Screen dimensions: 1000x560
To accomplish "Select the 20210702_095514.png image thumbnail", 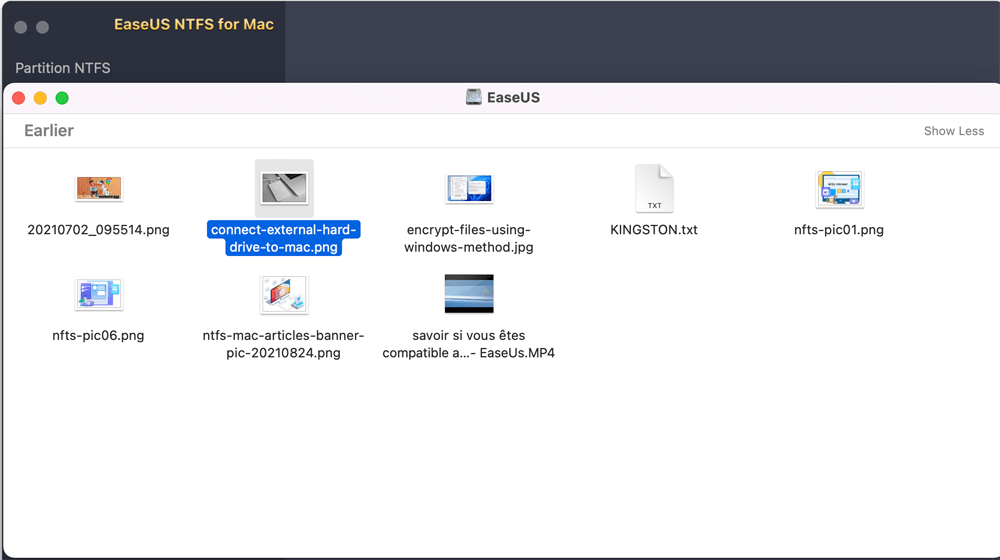I will [98, 188].
